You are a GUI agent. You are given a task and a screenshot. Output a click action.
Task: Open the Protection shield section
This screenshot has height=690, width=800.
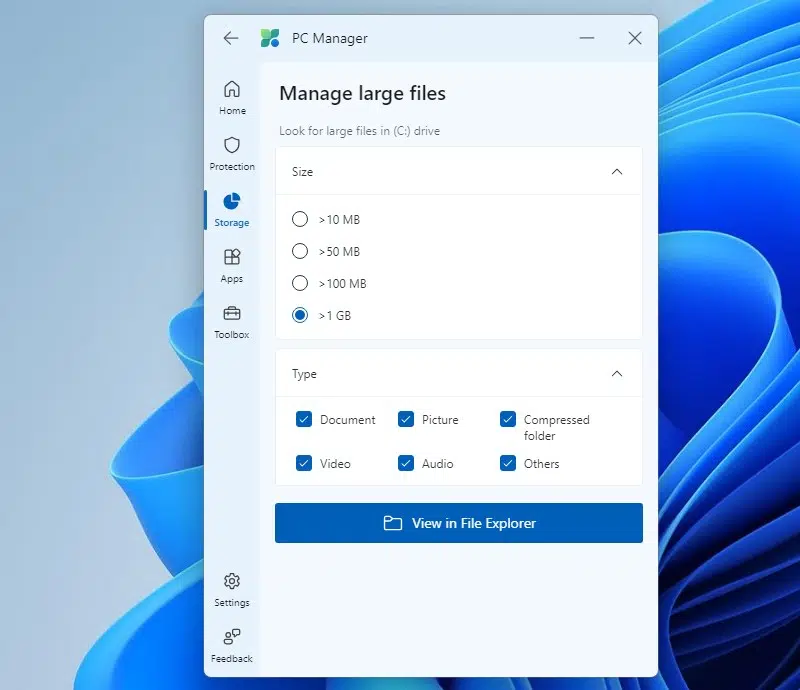232,153
